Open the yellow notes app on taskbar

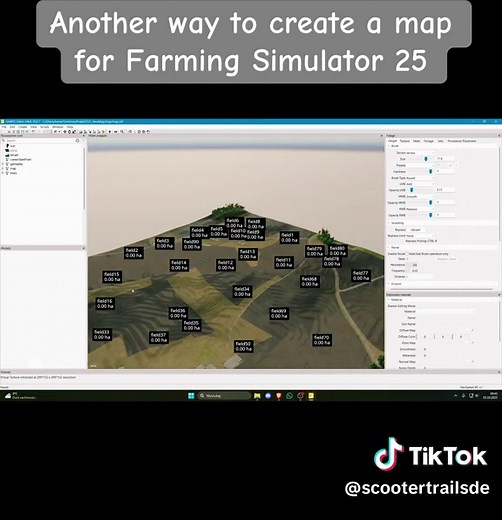click(x=311, y=396)
